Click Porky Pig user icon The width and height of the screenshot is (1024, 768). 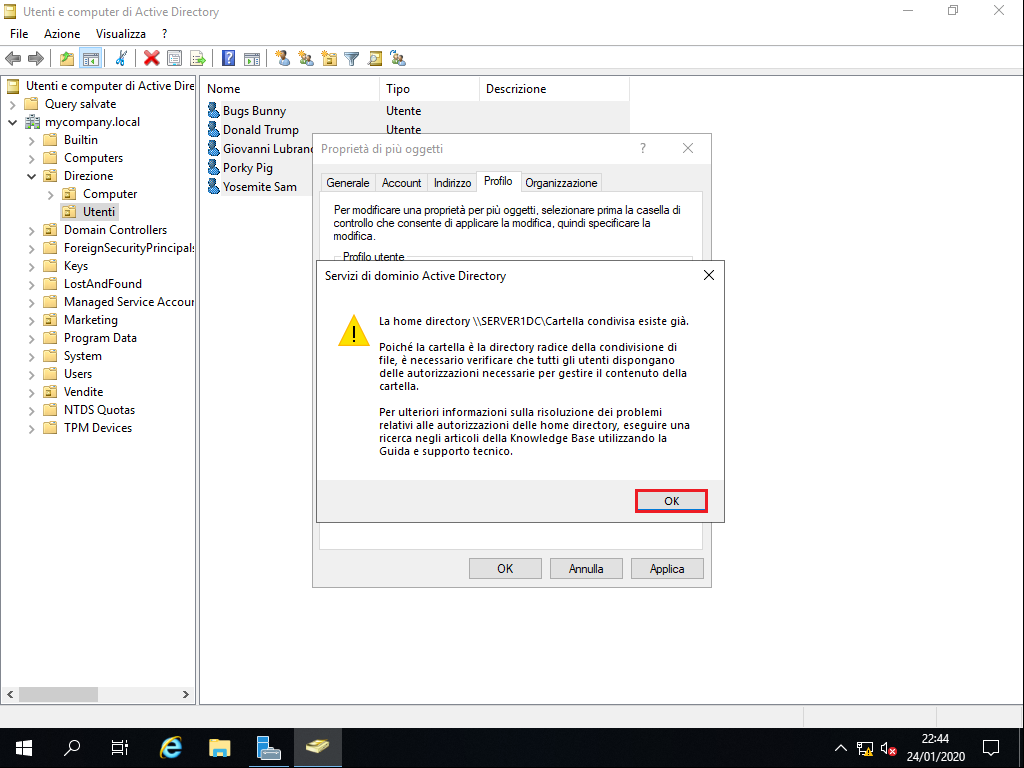coord(214,167)
